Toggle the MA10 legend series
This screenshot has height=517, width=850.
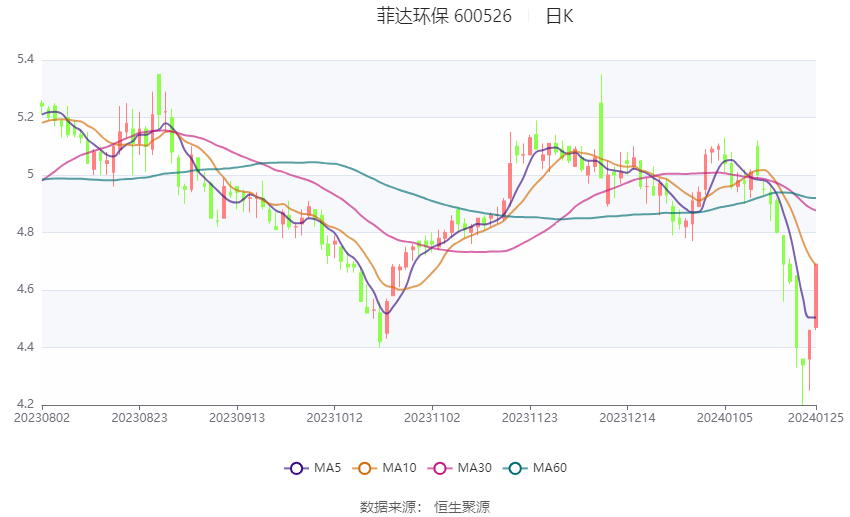click(384, 468)
